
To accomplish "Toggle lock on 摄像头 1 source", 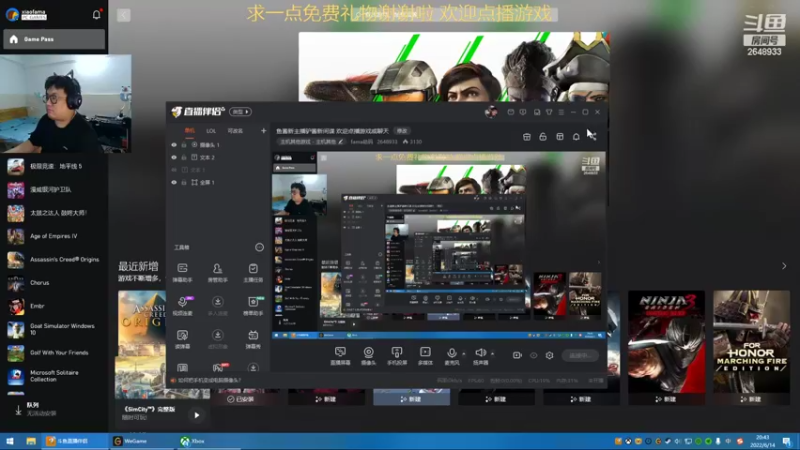I will pos(184,145).
